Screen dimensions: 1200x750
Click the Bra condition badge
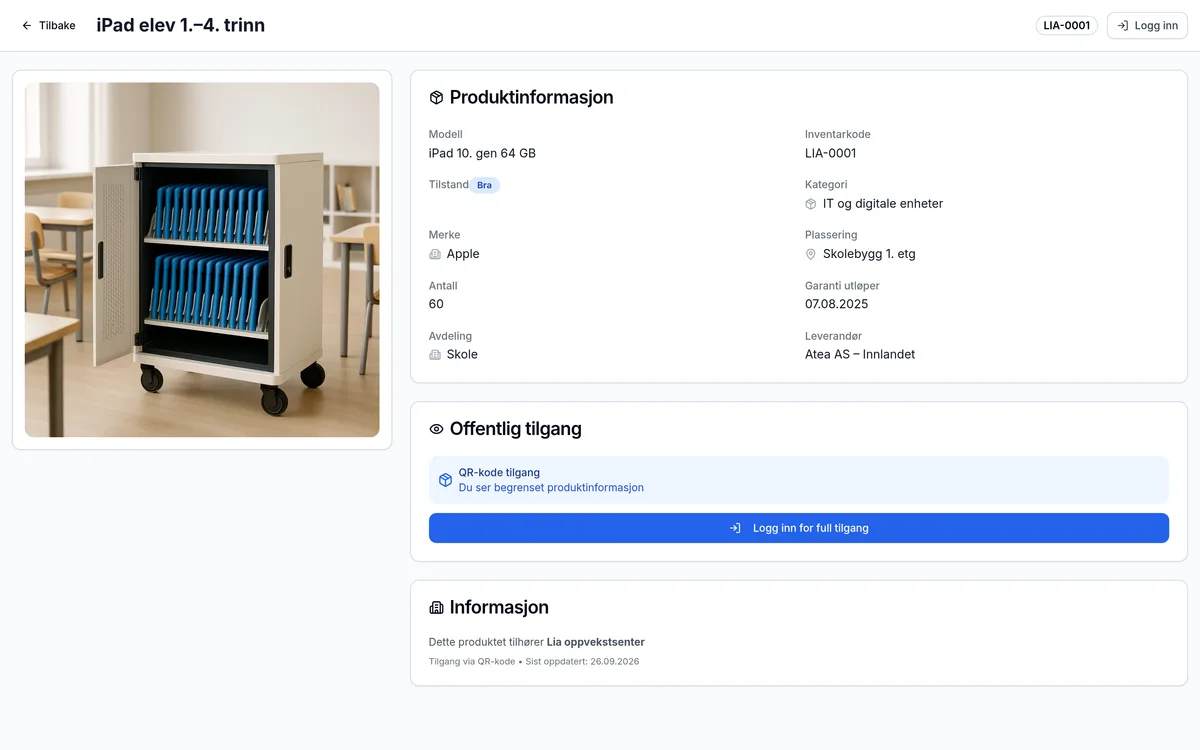pyautogui.click(x=484, y=185)
